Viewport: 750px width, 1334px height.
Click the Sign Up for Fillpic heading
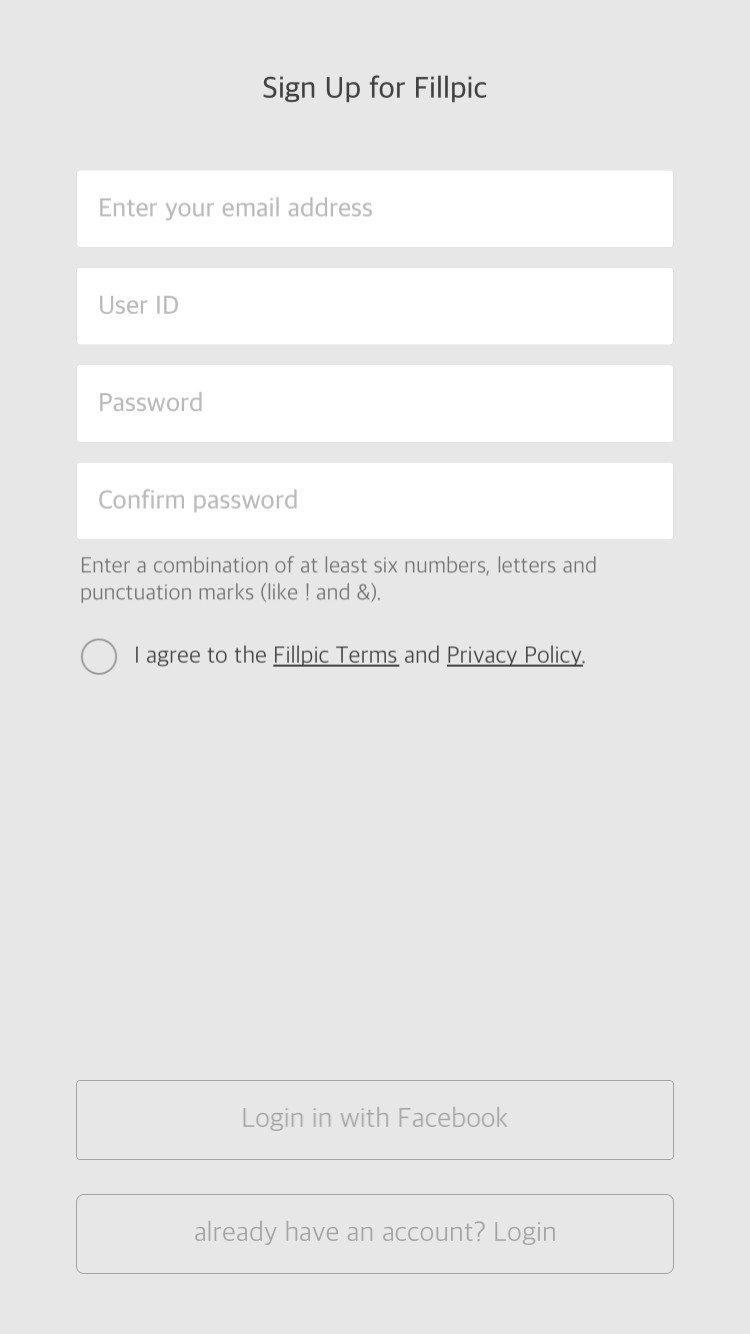(374, 88)
